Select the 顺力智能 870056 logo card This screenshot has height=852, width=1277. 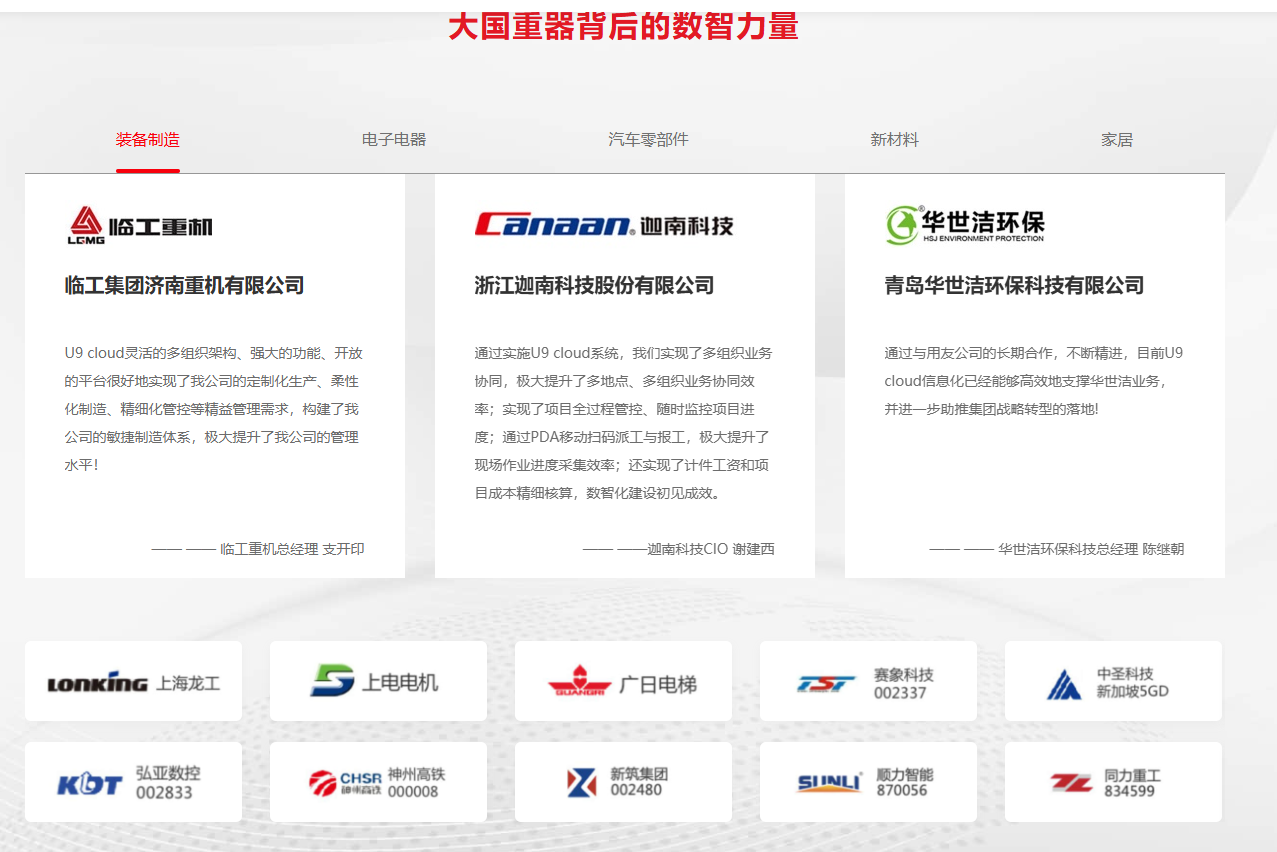click(868, 783)
